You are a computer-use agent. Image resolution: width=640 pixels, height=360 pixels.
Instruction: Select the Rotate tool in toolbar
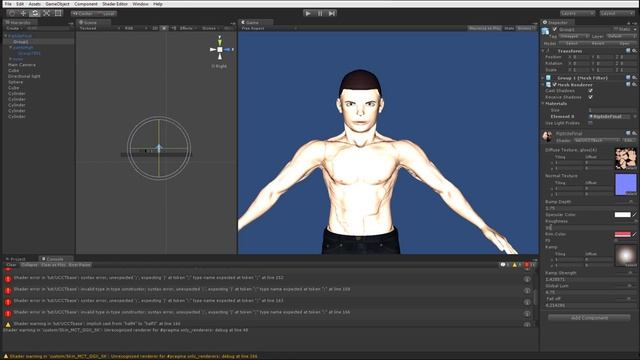pos(35,13)
